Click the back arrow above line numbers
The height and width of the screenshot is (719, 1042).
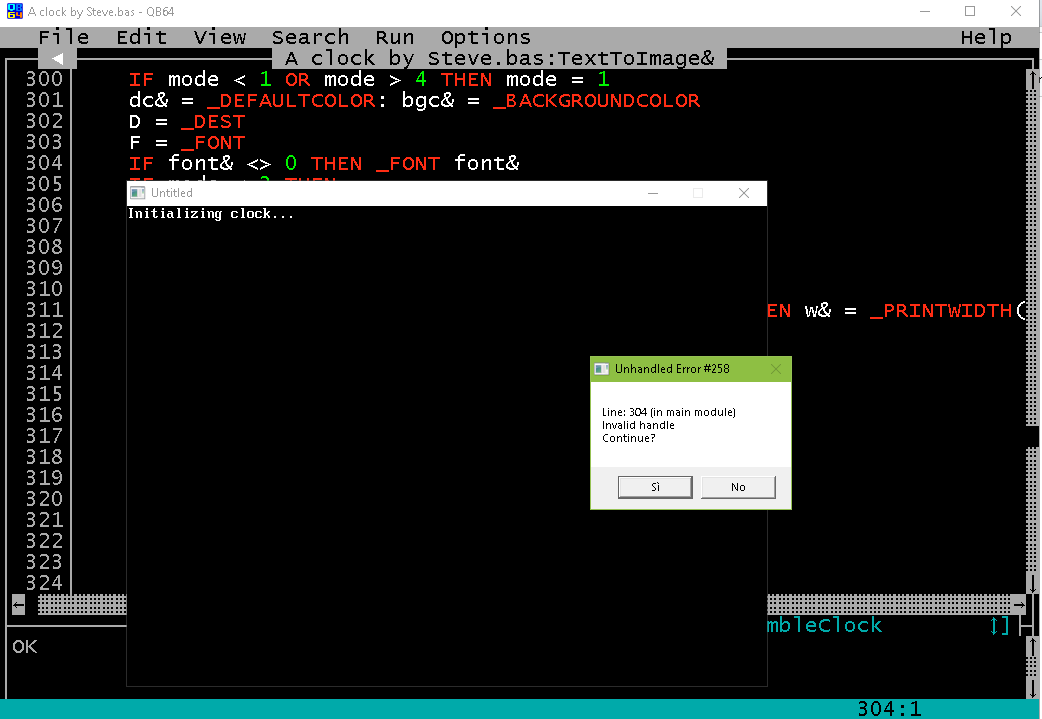(58, 58)
